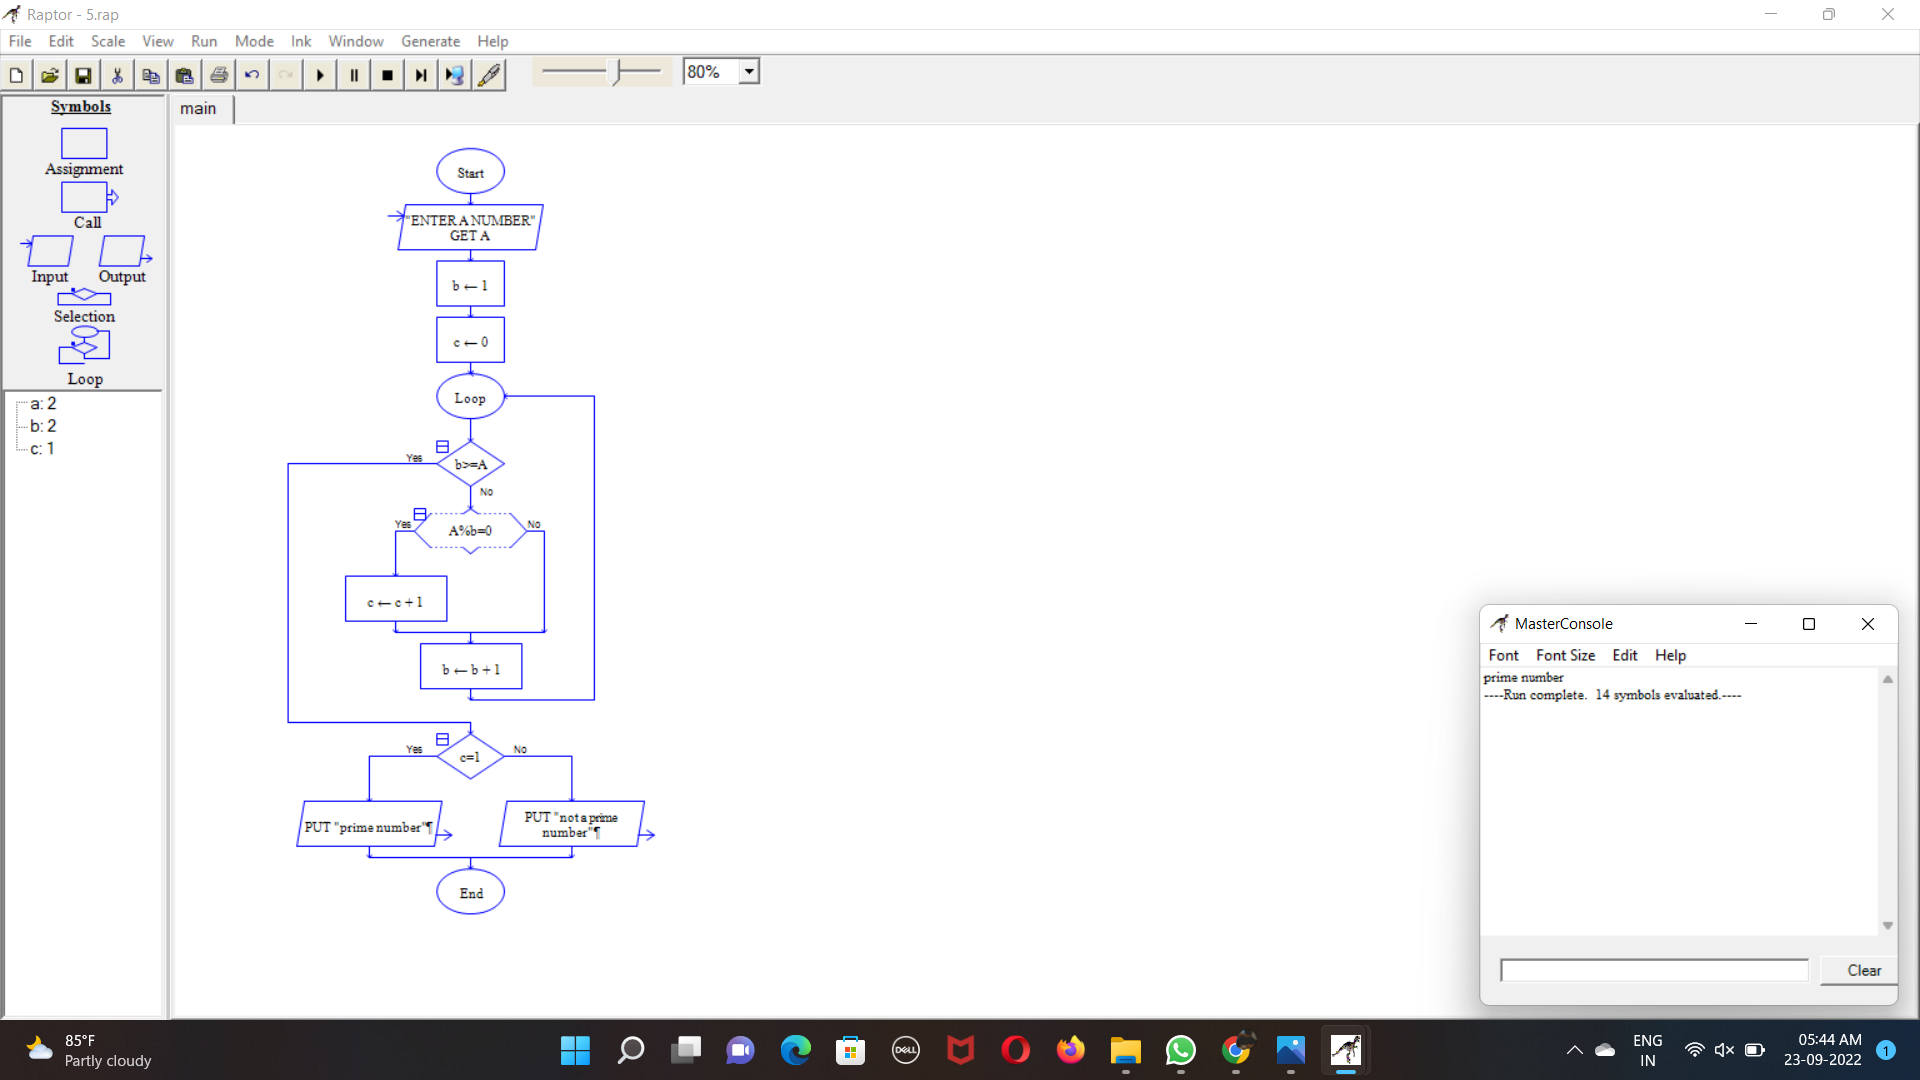Redo the last undone action
Viewport: 1920px width, 1080px height.
286,75
